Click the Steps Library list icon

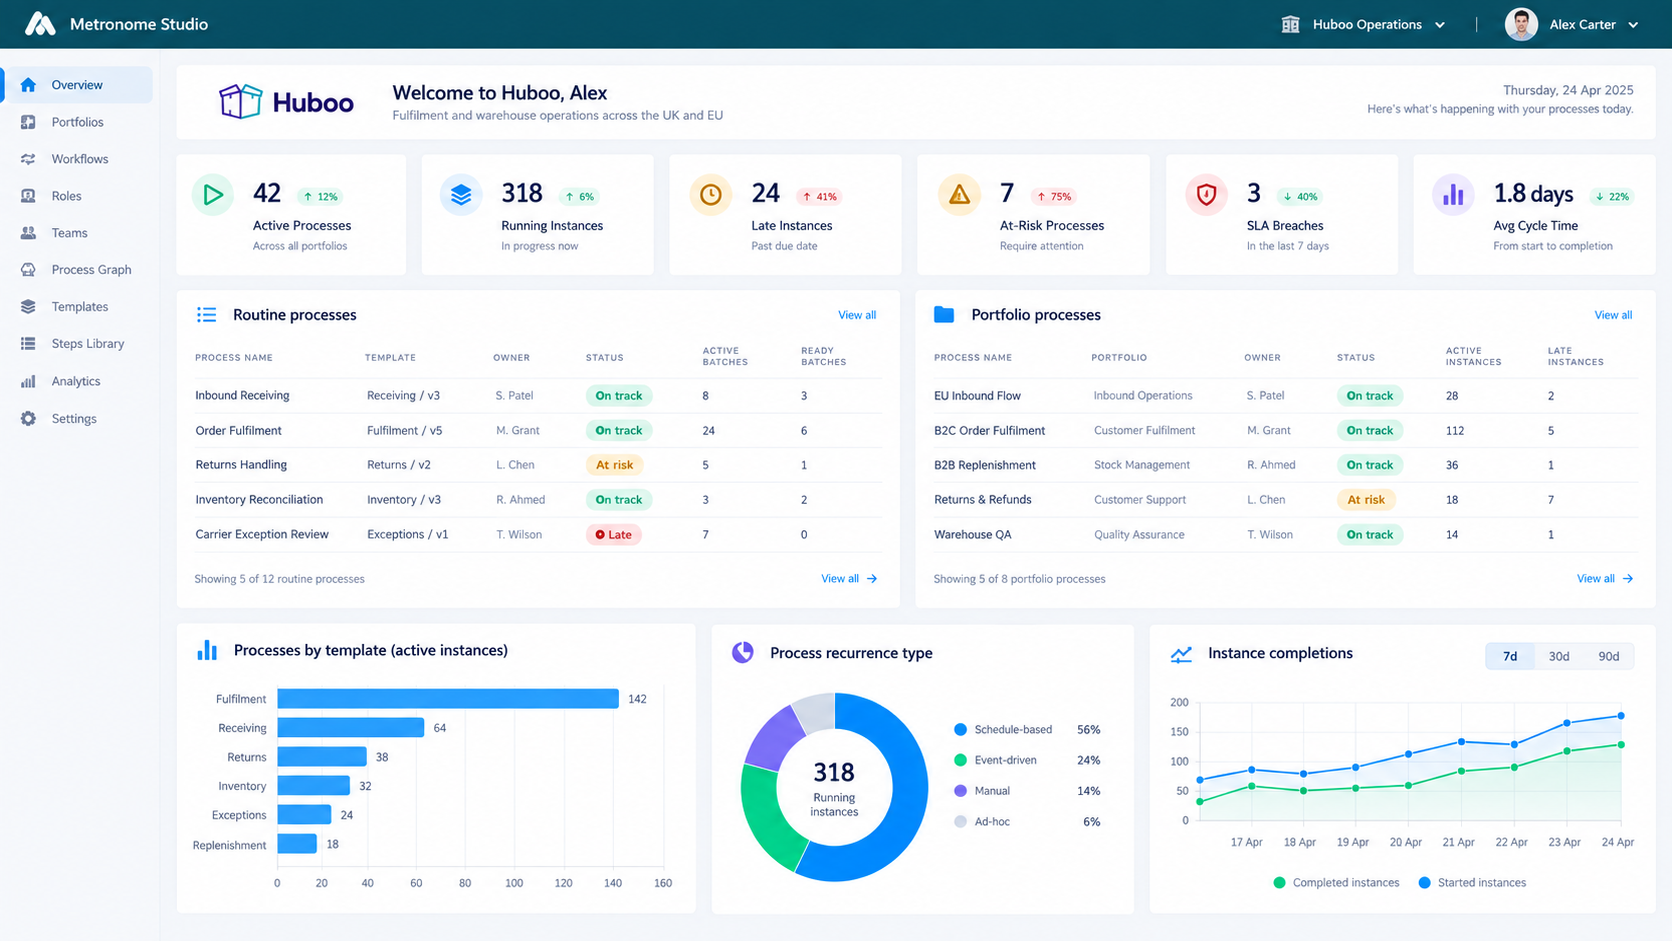tap(28, 344)
